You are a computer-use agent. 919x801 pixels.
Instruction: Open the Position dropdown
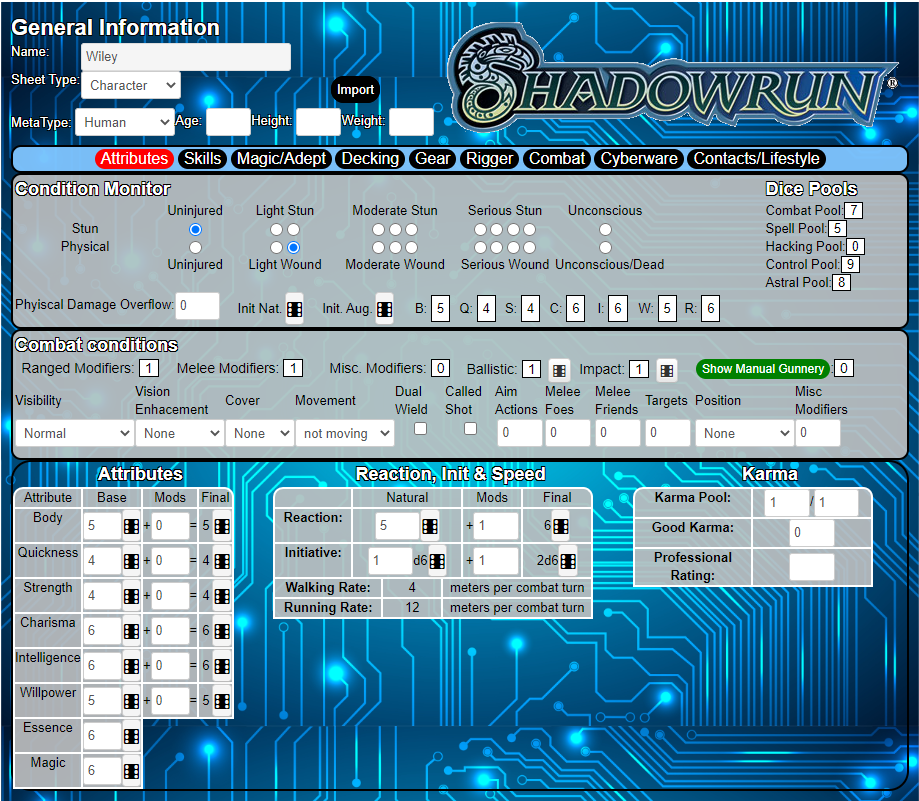point(744,434)
